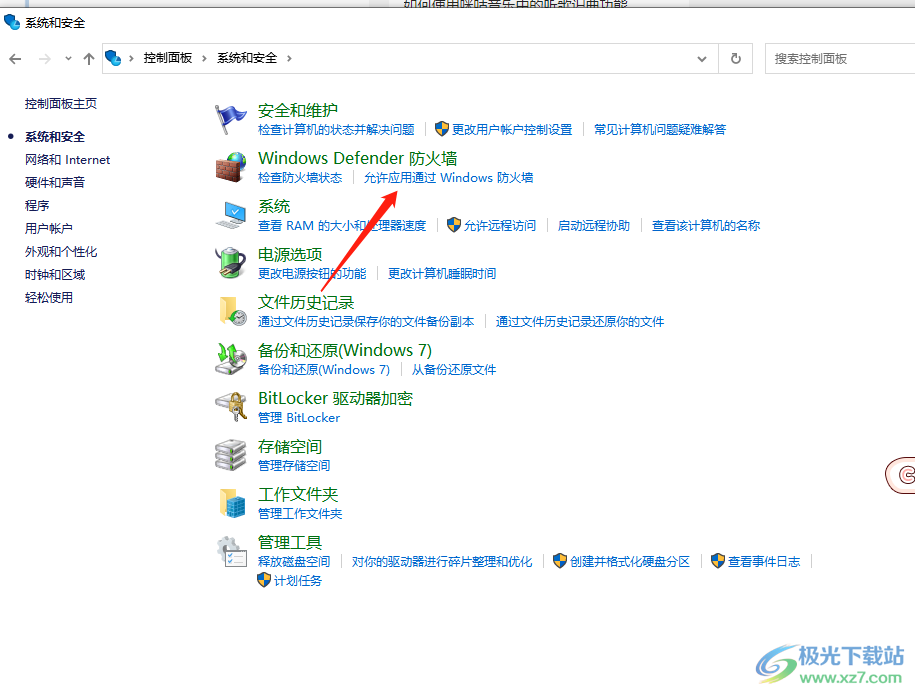Click 更改计算机睡眠时间 link
Screen dimensions: 915x694
[442, 273]
